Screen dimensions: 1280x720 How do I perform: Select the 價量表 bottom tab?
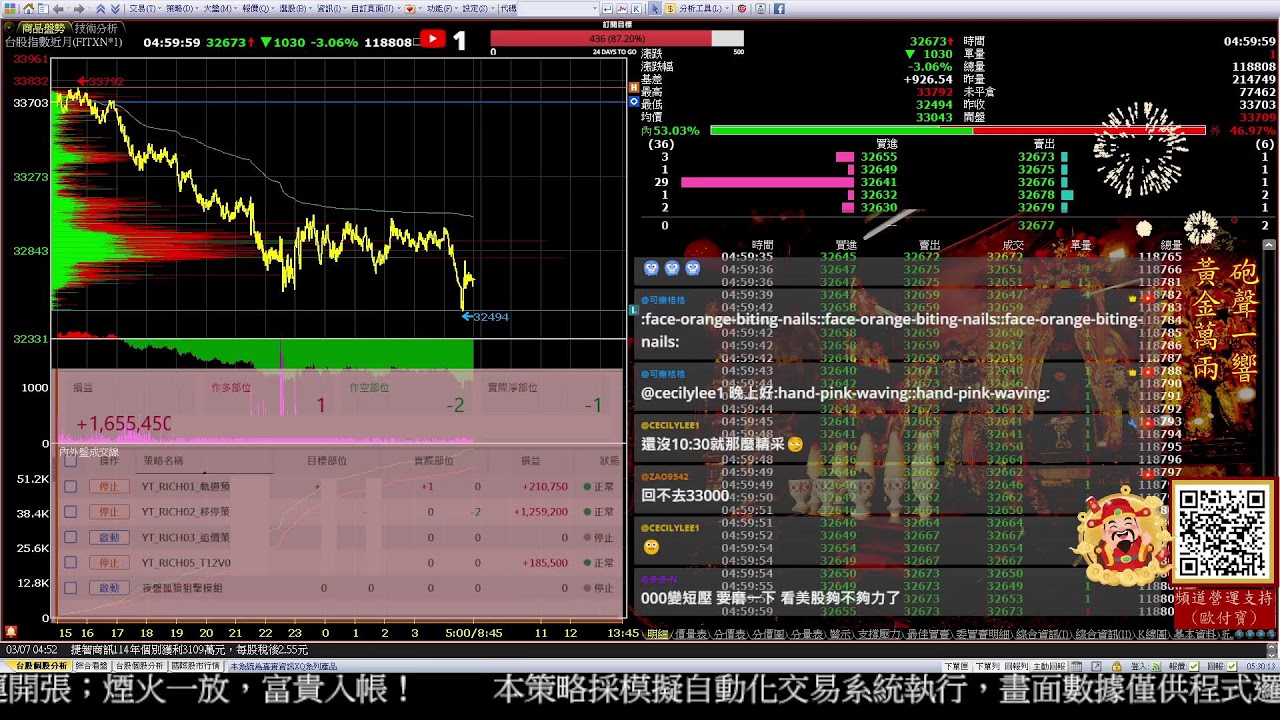coord(691,634)
